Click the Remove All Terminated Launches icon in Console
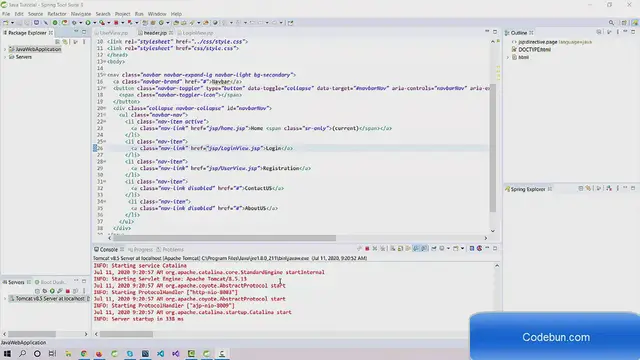Viewport: 640px width, 360px height. coord(382,249)
